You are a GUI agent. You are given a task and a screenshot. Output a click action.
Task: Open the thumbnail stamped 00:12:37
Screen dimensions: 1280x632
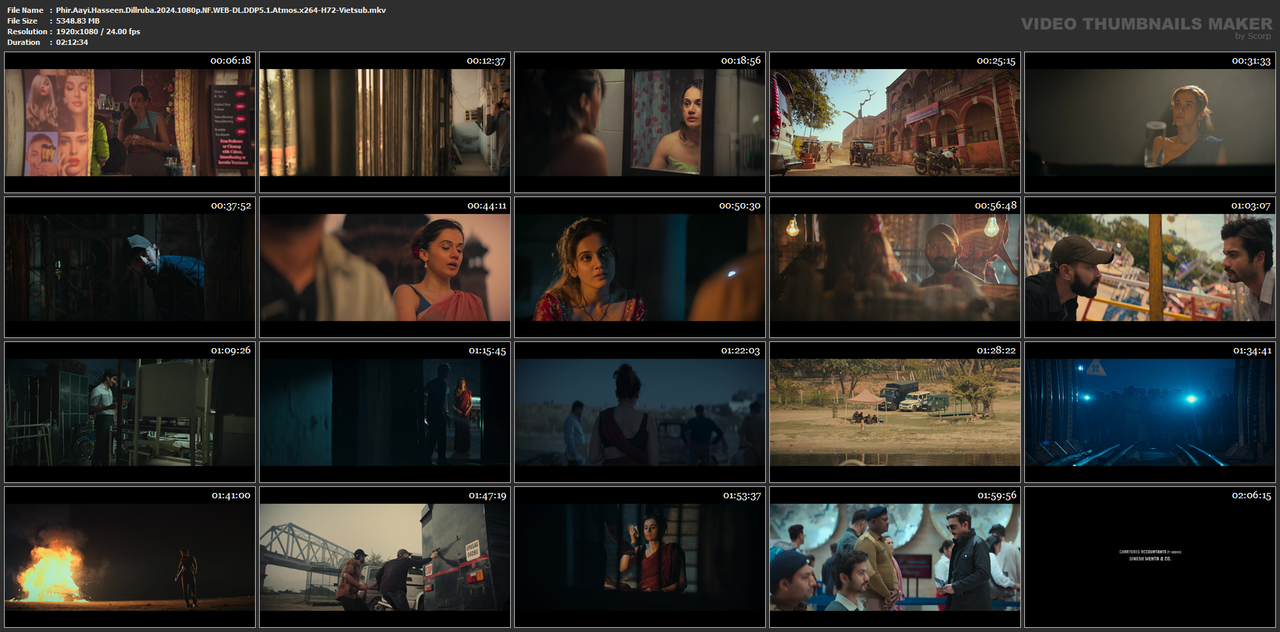coord(385,122)
